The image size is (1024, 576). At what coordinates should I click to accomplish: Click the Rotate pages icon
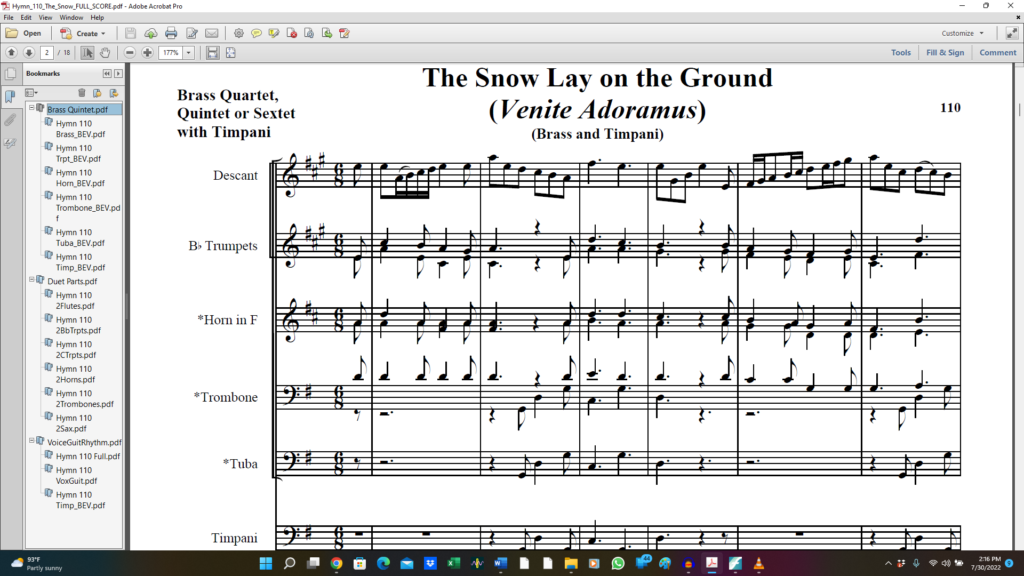tap(309, 33)
